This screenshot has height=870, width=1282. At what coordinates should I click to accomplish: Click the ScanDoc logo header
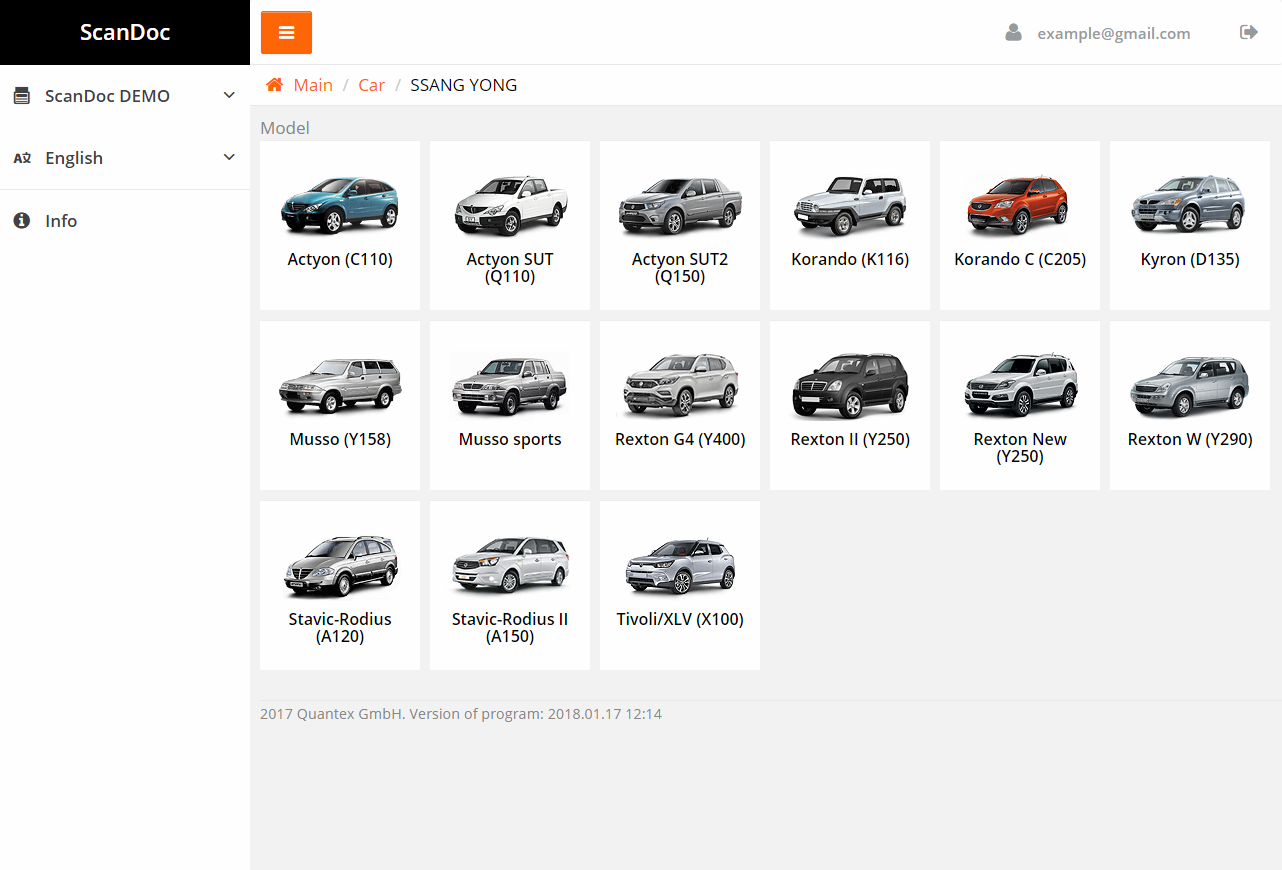125,32
